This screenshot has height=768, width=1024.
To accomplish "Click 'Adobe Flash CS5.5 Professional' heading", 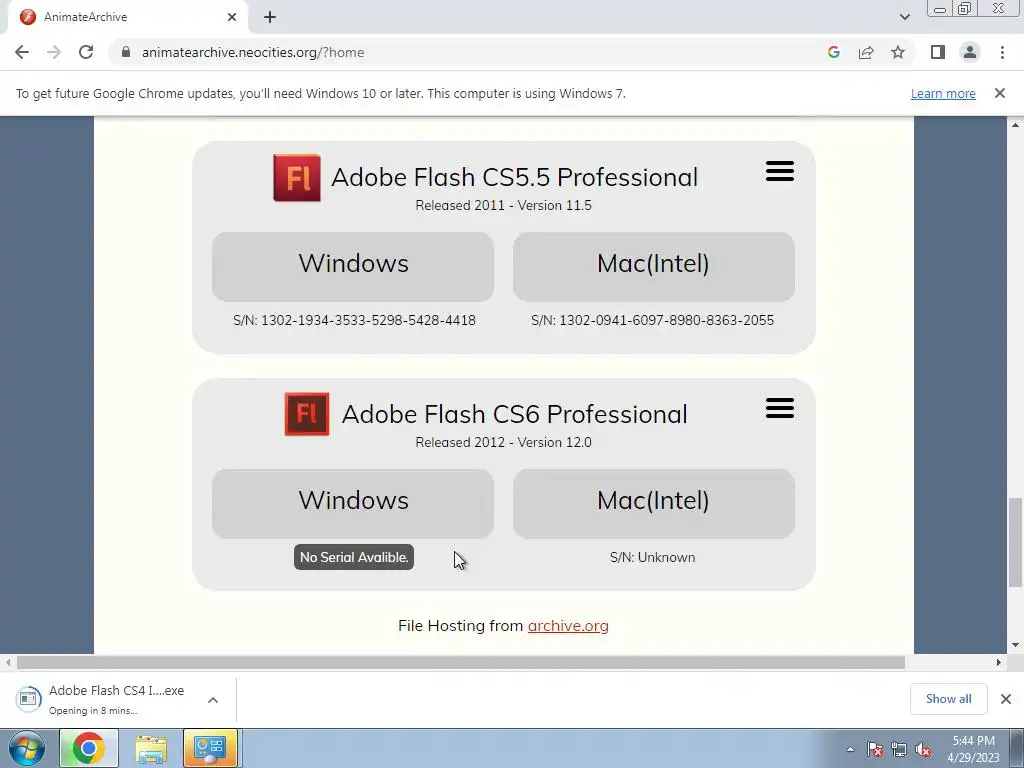I will 515,177.
